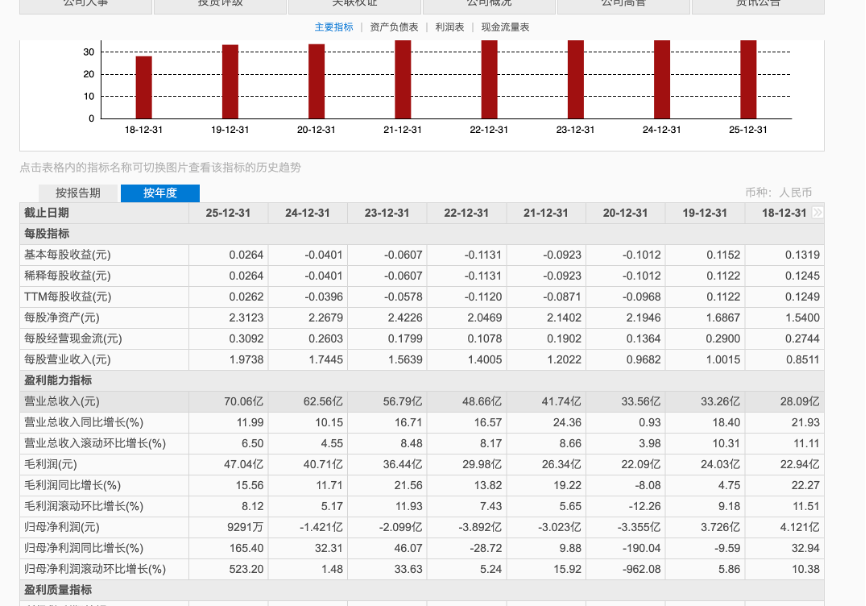This screenshot has height=606, width=866.
Task: Switch to the 按报告期 tab
Action: coord(78,193)
